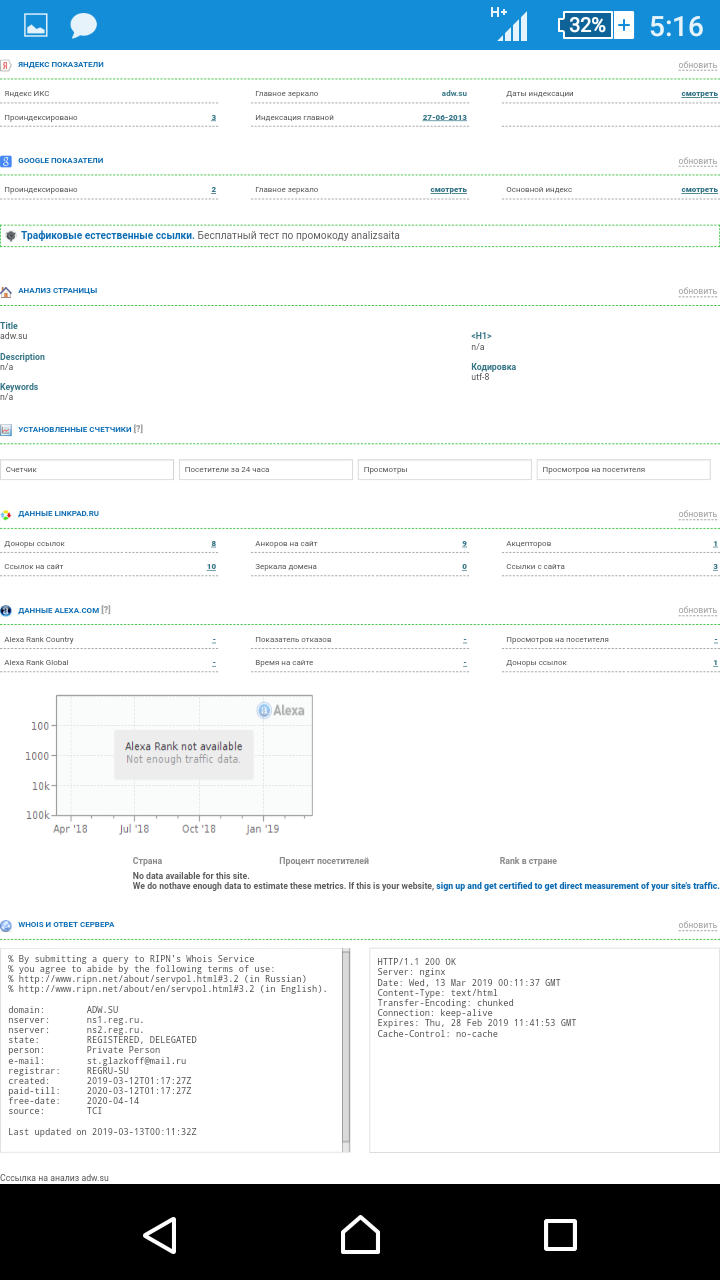Click обновить in Яндекс показатели section
Viewport: 720px width, 1280px height.
[x=698, y=66]
